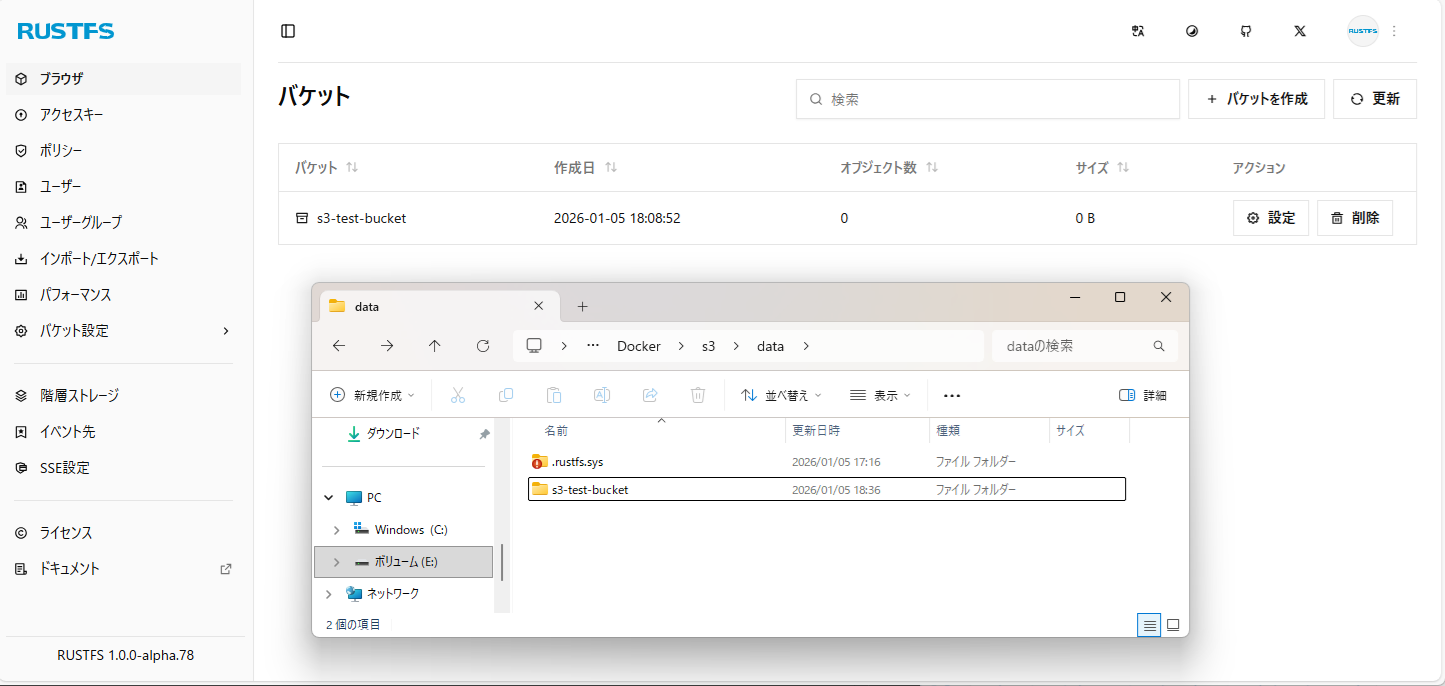Click the Explorer refresh icon
1445x686 pixels.
(483, 346)
